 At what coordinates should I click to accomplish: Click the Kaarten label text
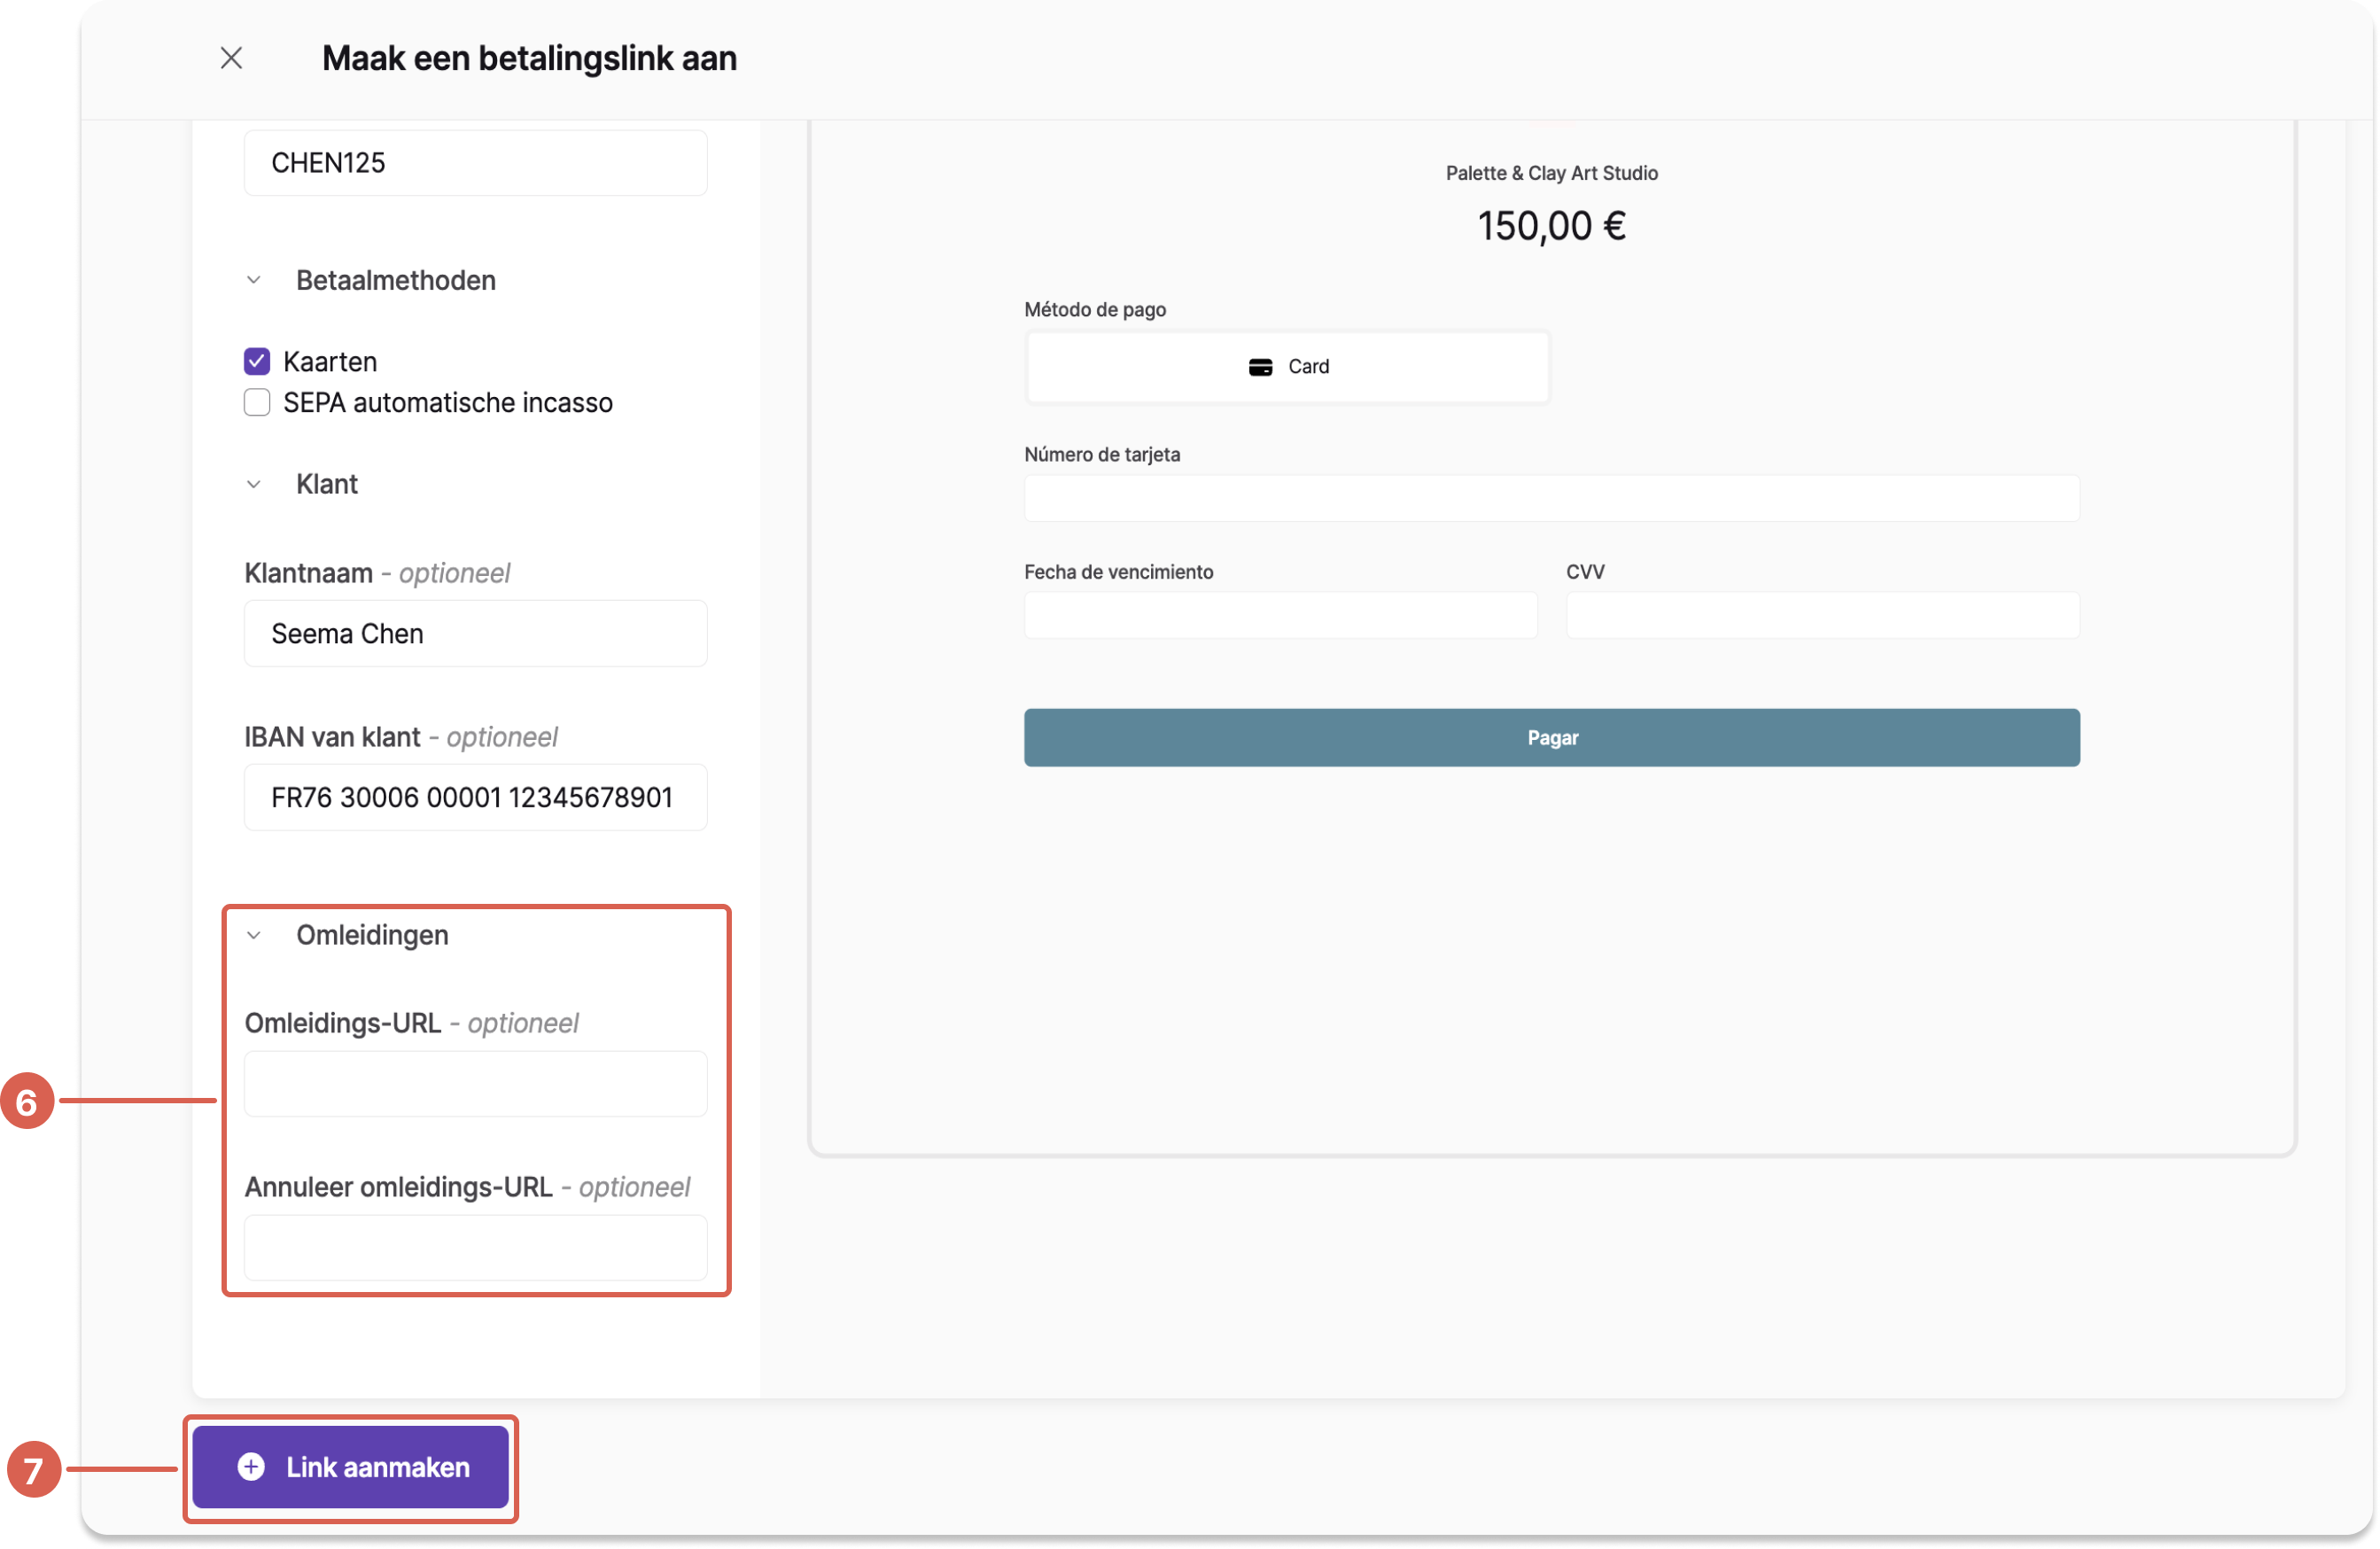click(330, 361)
